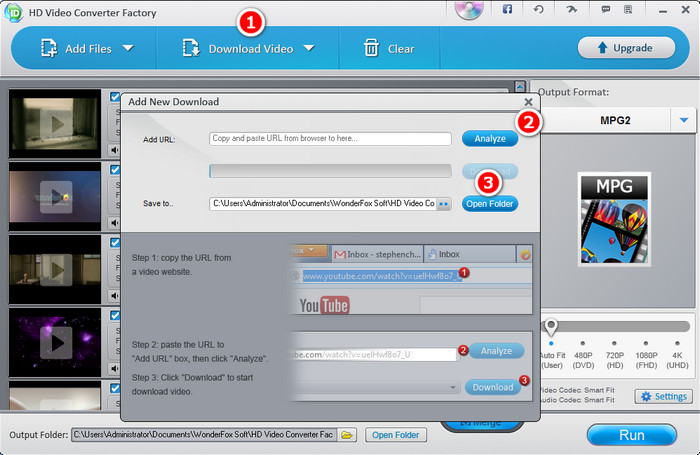Click the Clear toolbar label
This screenshot has height=455, width=700.
pyautogui.click(x=401, y=49)
